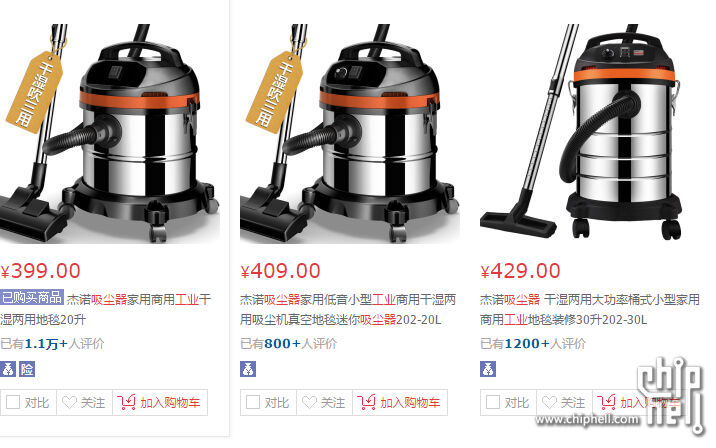Viewport: 716px width, 448px height.
Task: Check the 对比 box for the ¥399.00 vacuum
Action: click(x=13, y=402)
